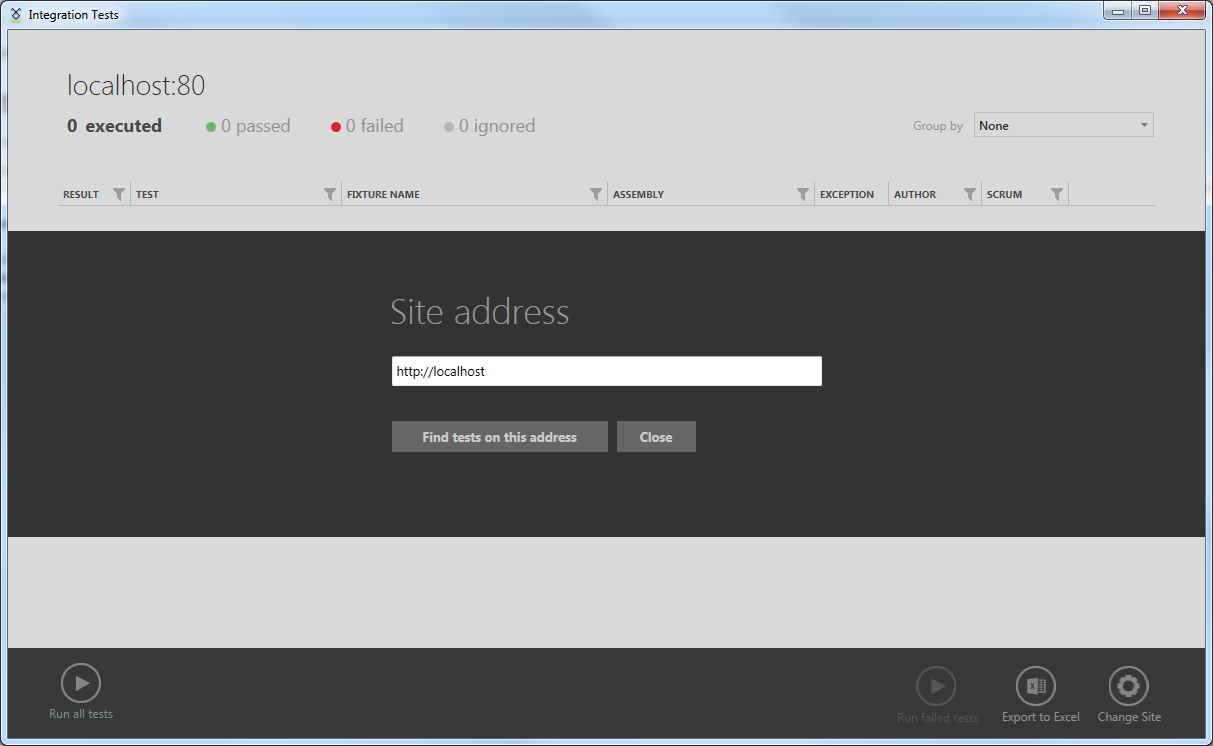Open the ASSEMBLY column filter funnel
This screenshot has width=1213, height=746.
tap(803, 194)
